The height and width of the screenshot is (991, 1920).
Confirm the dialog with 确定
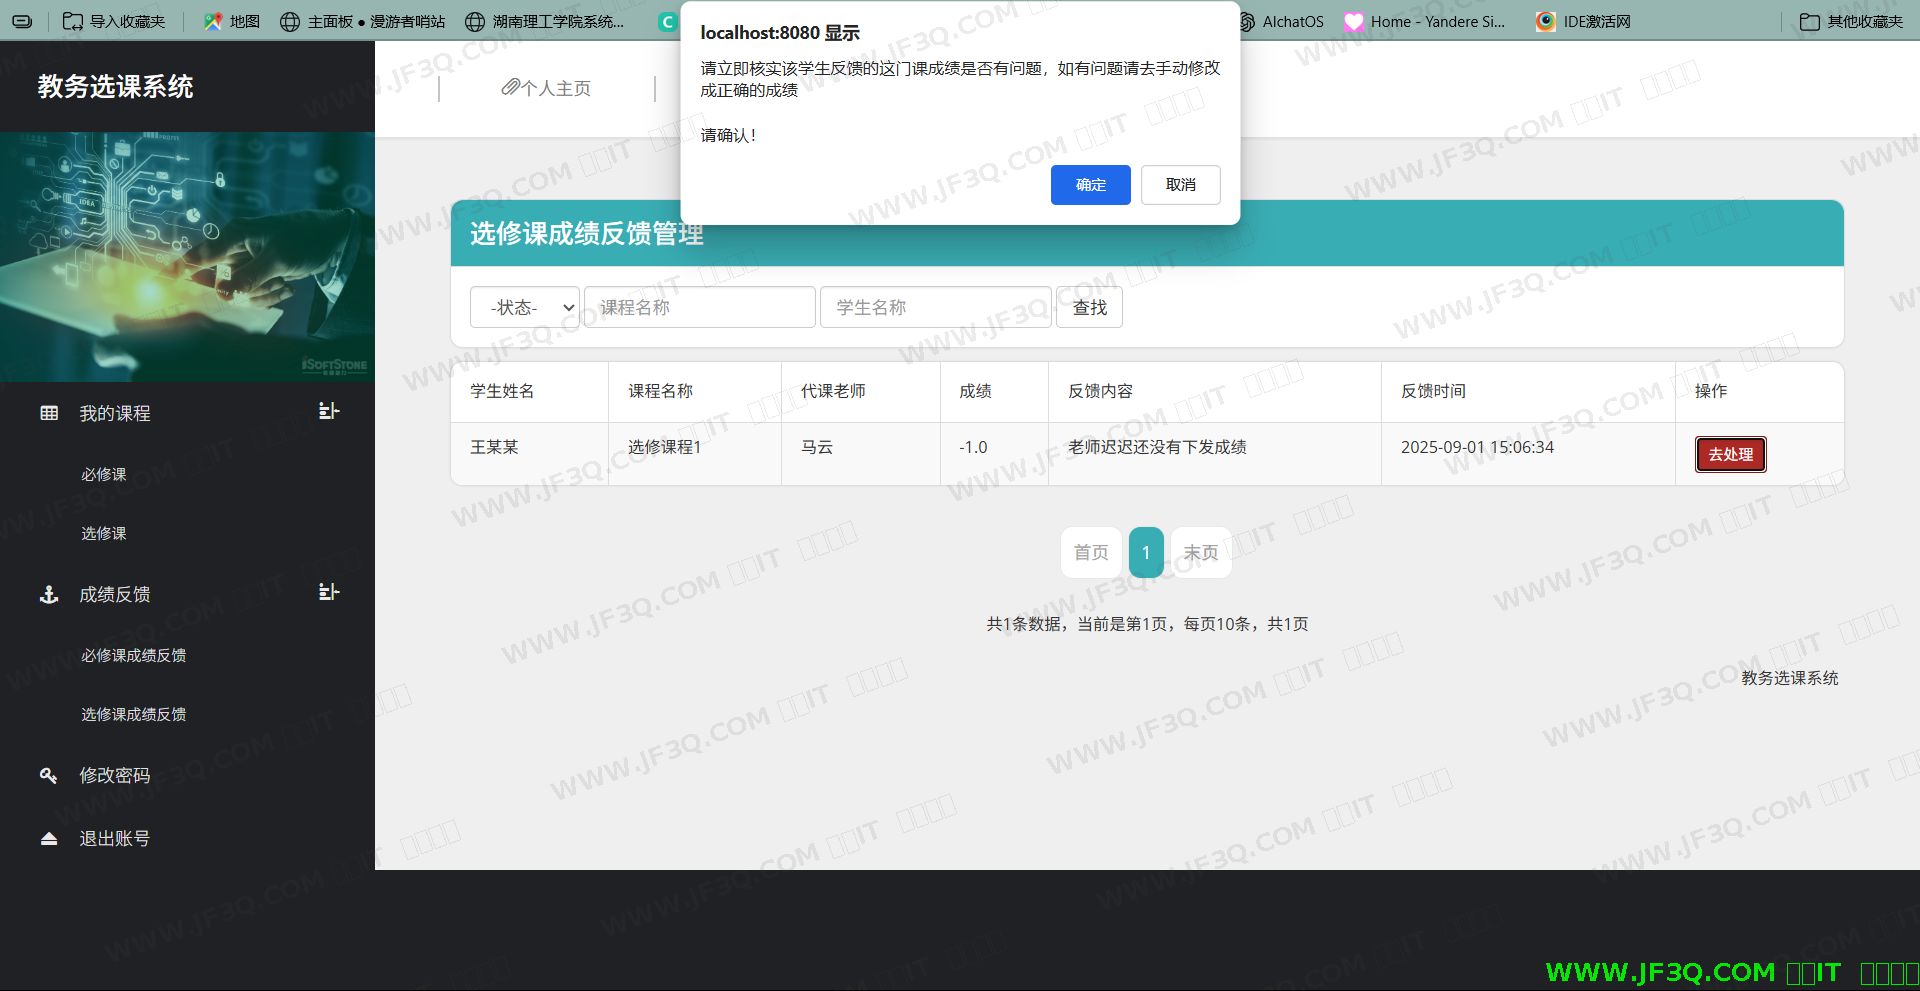[1090, 185]
